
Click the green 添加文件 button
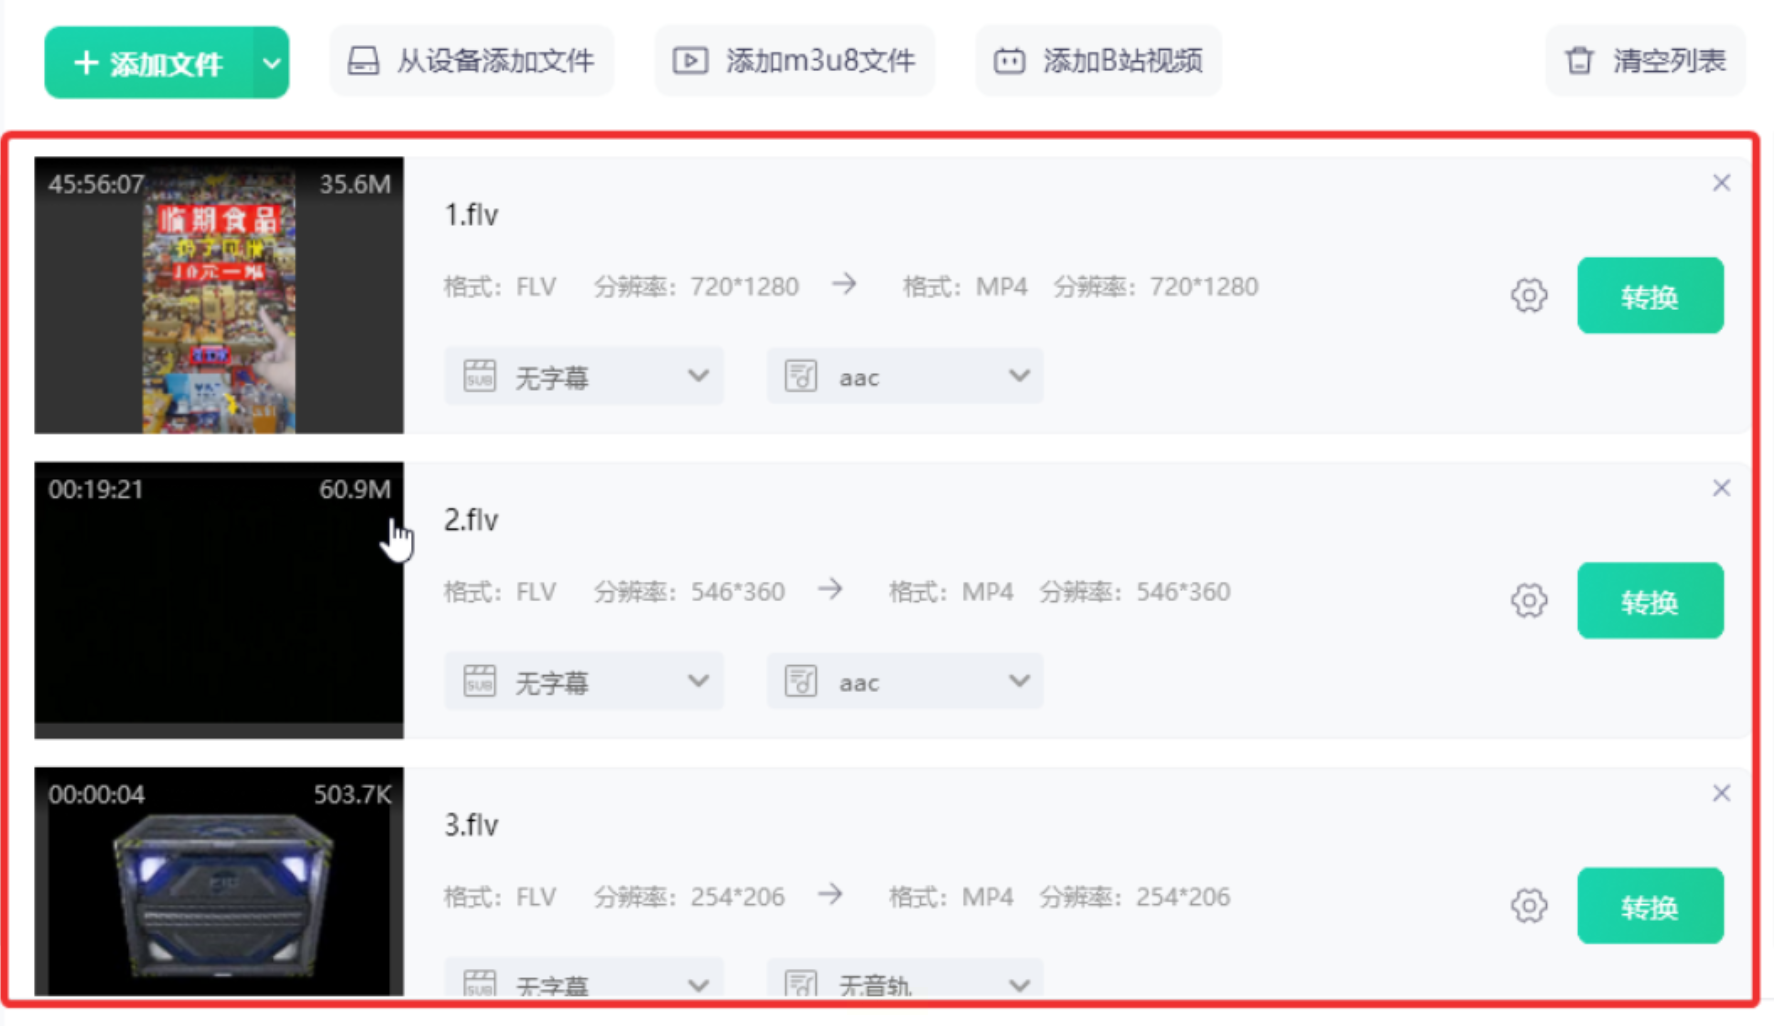click(149, 63)
